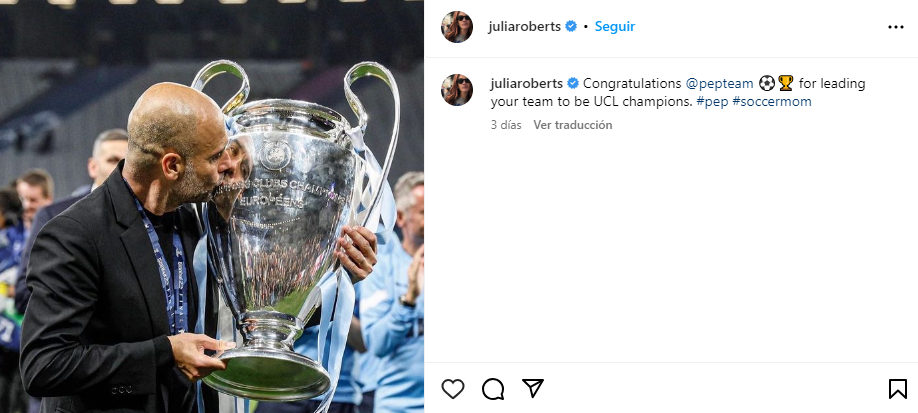This screenshot has height=413, width=918.
Task: Click the 3 días timestamp
Action: 506,125
